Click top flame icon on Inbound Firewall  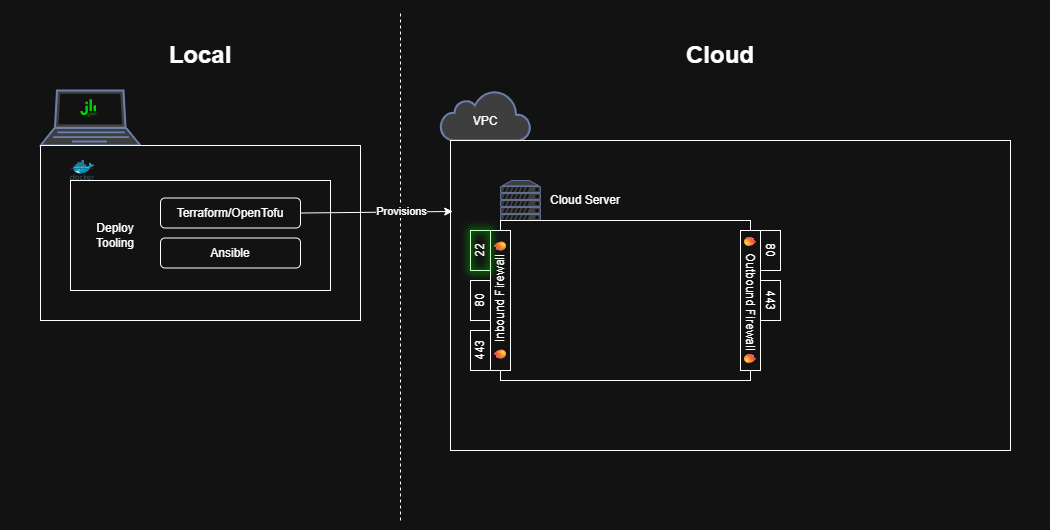(501, 245)
